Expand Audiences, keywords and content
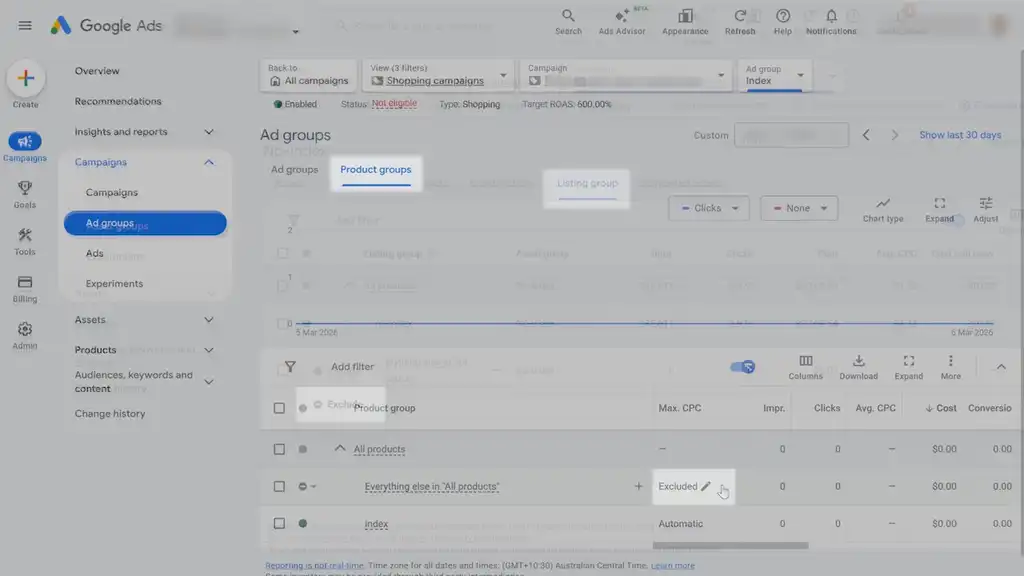The height and width of the screenshot is (576, 1024). coord(209,381)
